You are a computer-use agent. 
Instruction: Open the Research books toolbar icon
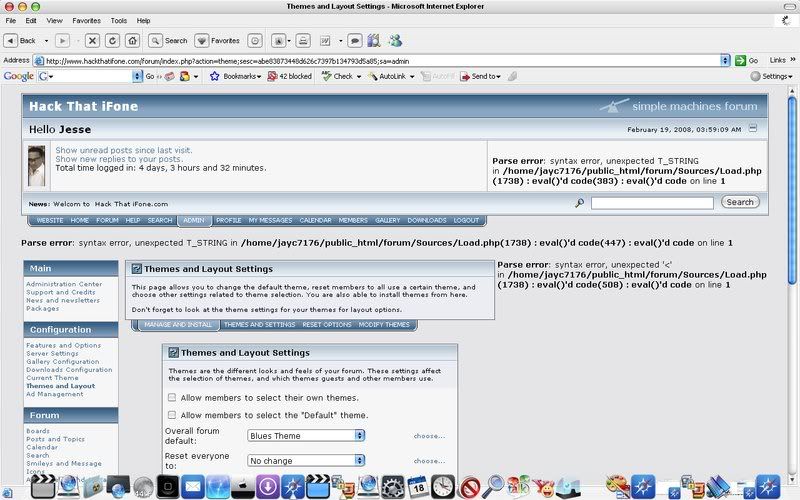coord(374,41)
